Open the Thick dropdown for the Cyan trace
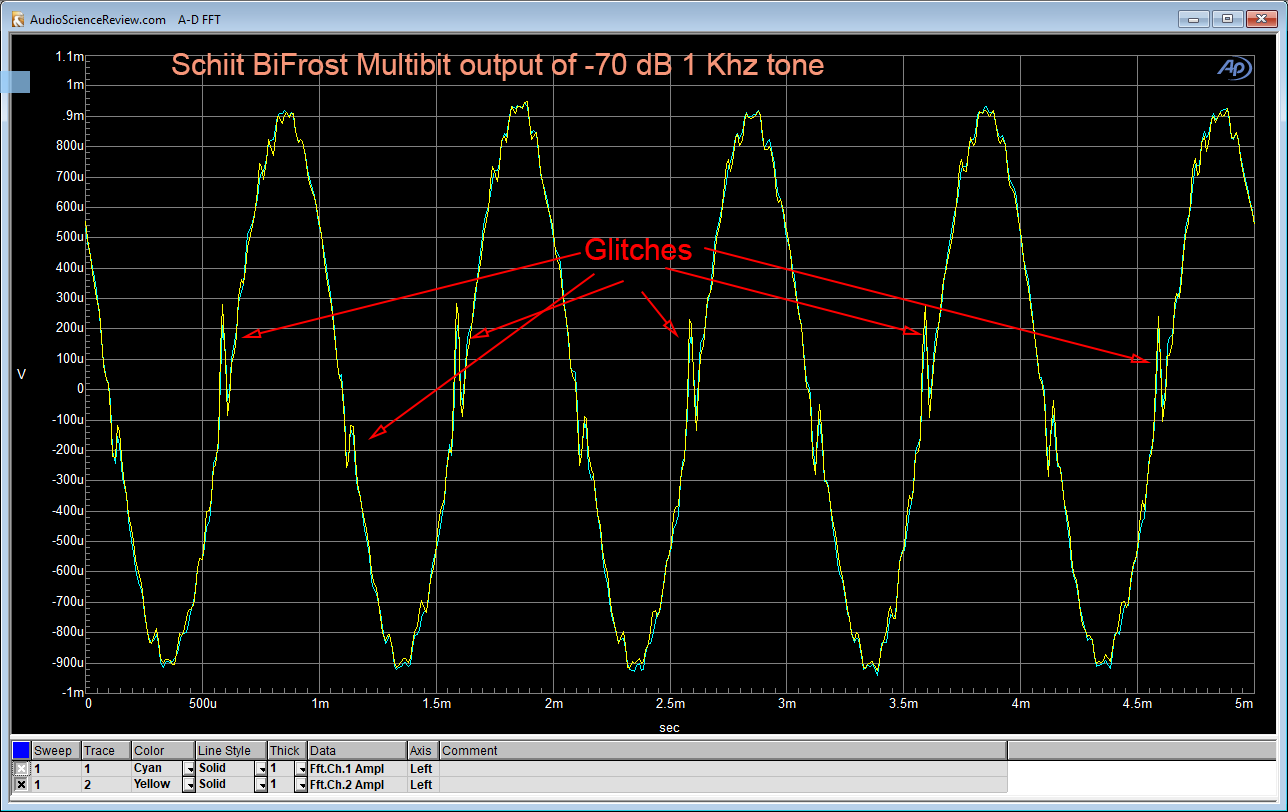Viewport: 1288px width, 812px height. (301, 768)
